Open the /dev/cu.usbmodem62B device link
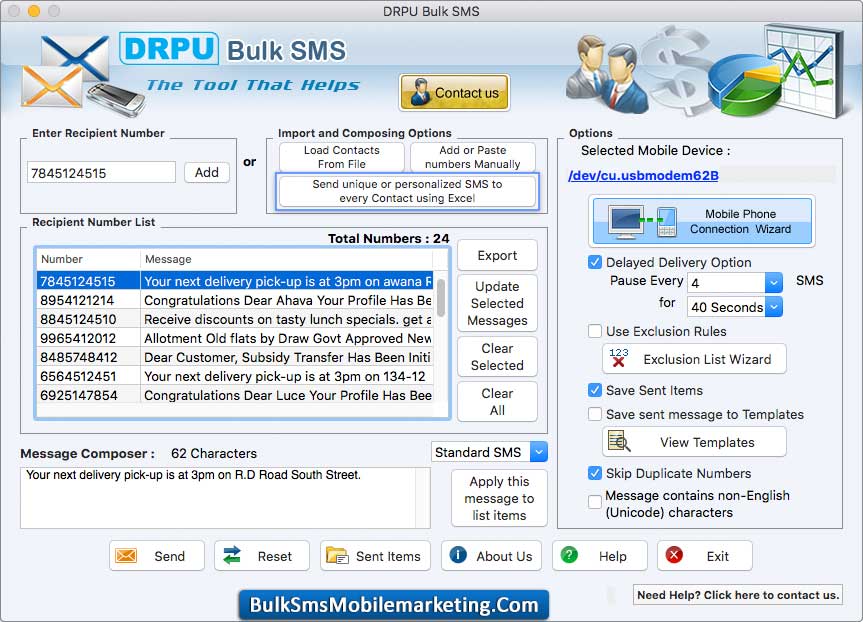The width and height of the screenshot is (863, 622). 643,176
